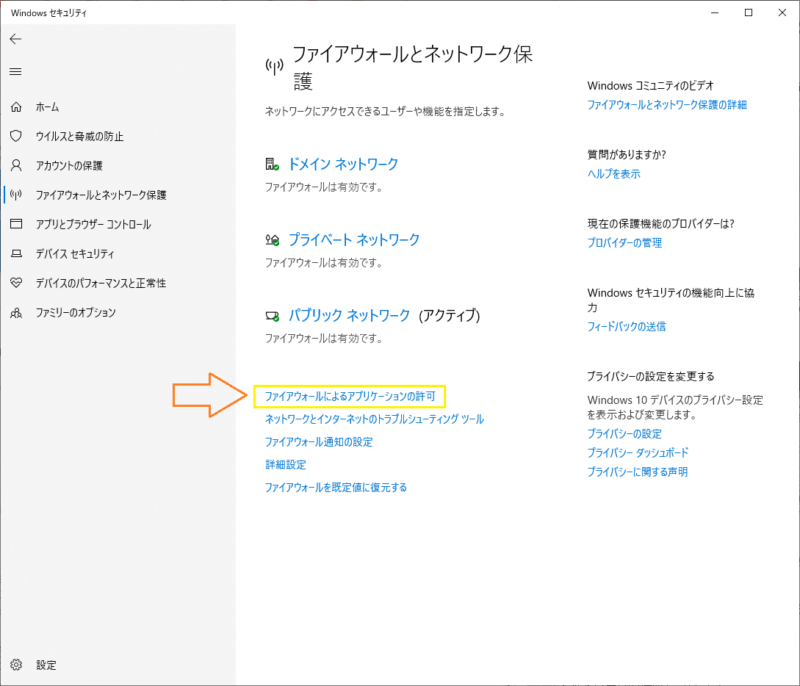Click 詳細設定 link
Viewport: 800px width, 686px height.
[286, 465]
